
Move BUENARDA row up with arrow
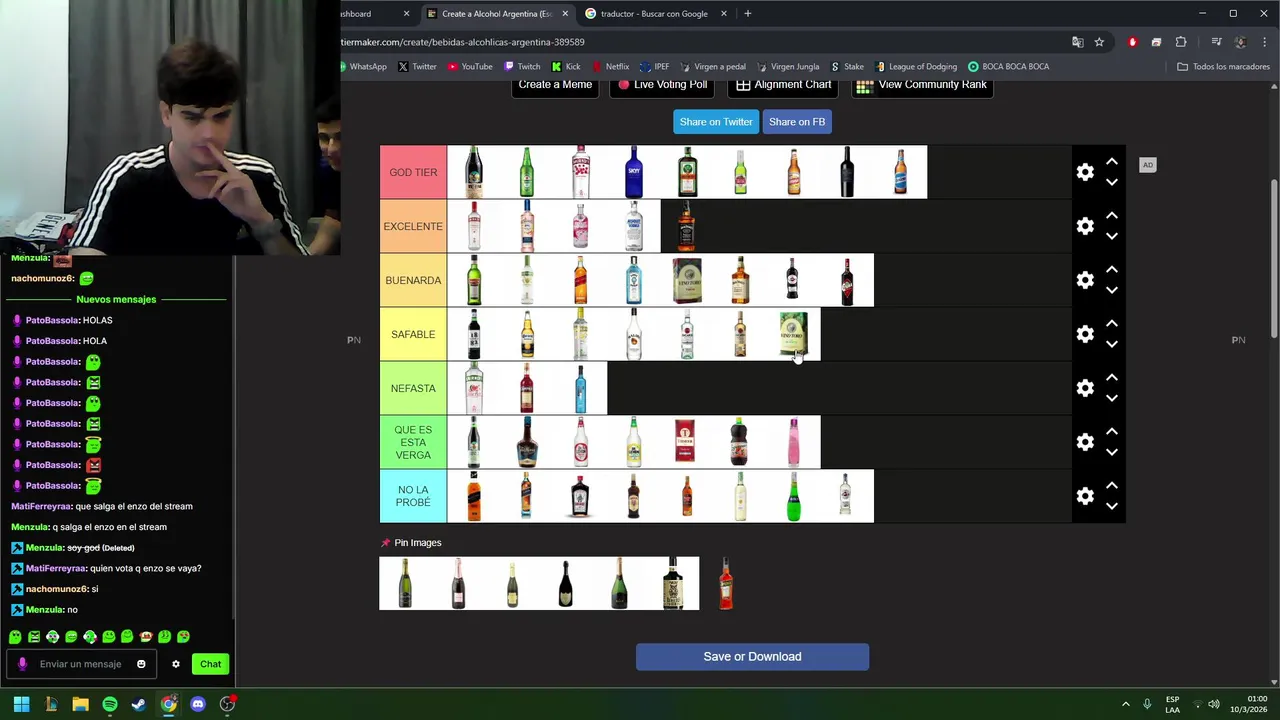(x=1112, y=270)
